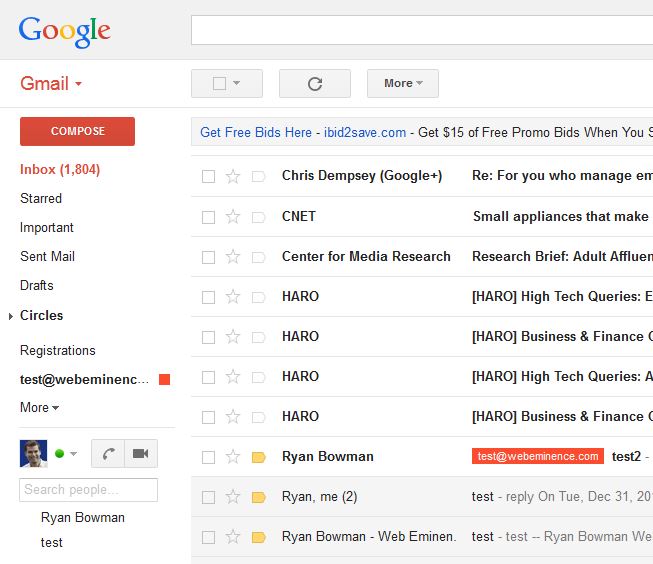Expand the Circles label group

[11, 317]
